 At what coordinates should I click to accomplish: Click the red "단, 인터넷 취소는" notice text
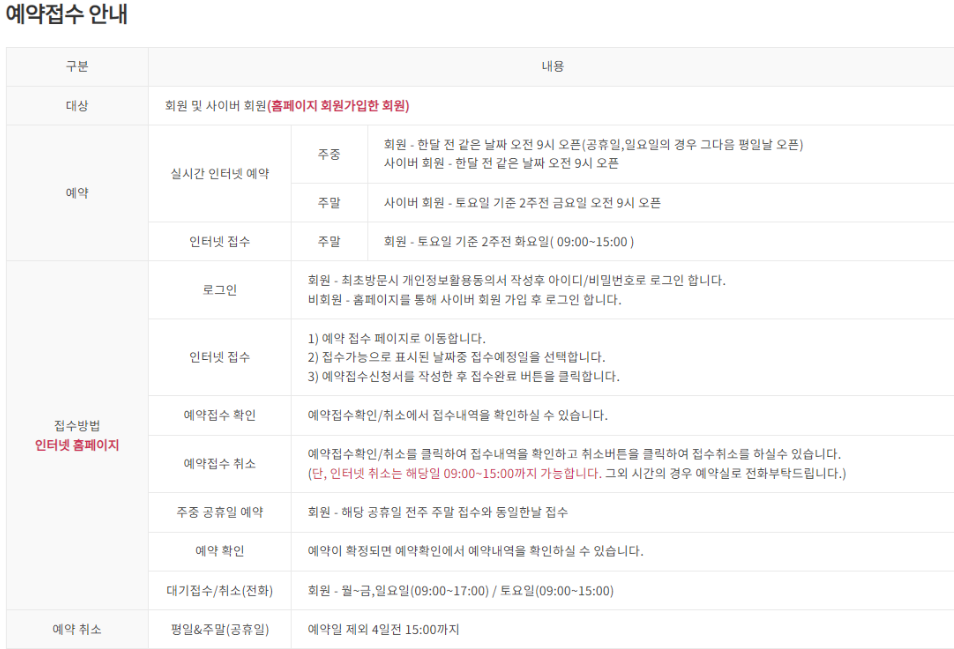pyautogui.click(x=358, y=474)
